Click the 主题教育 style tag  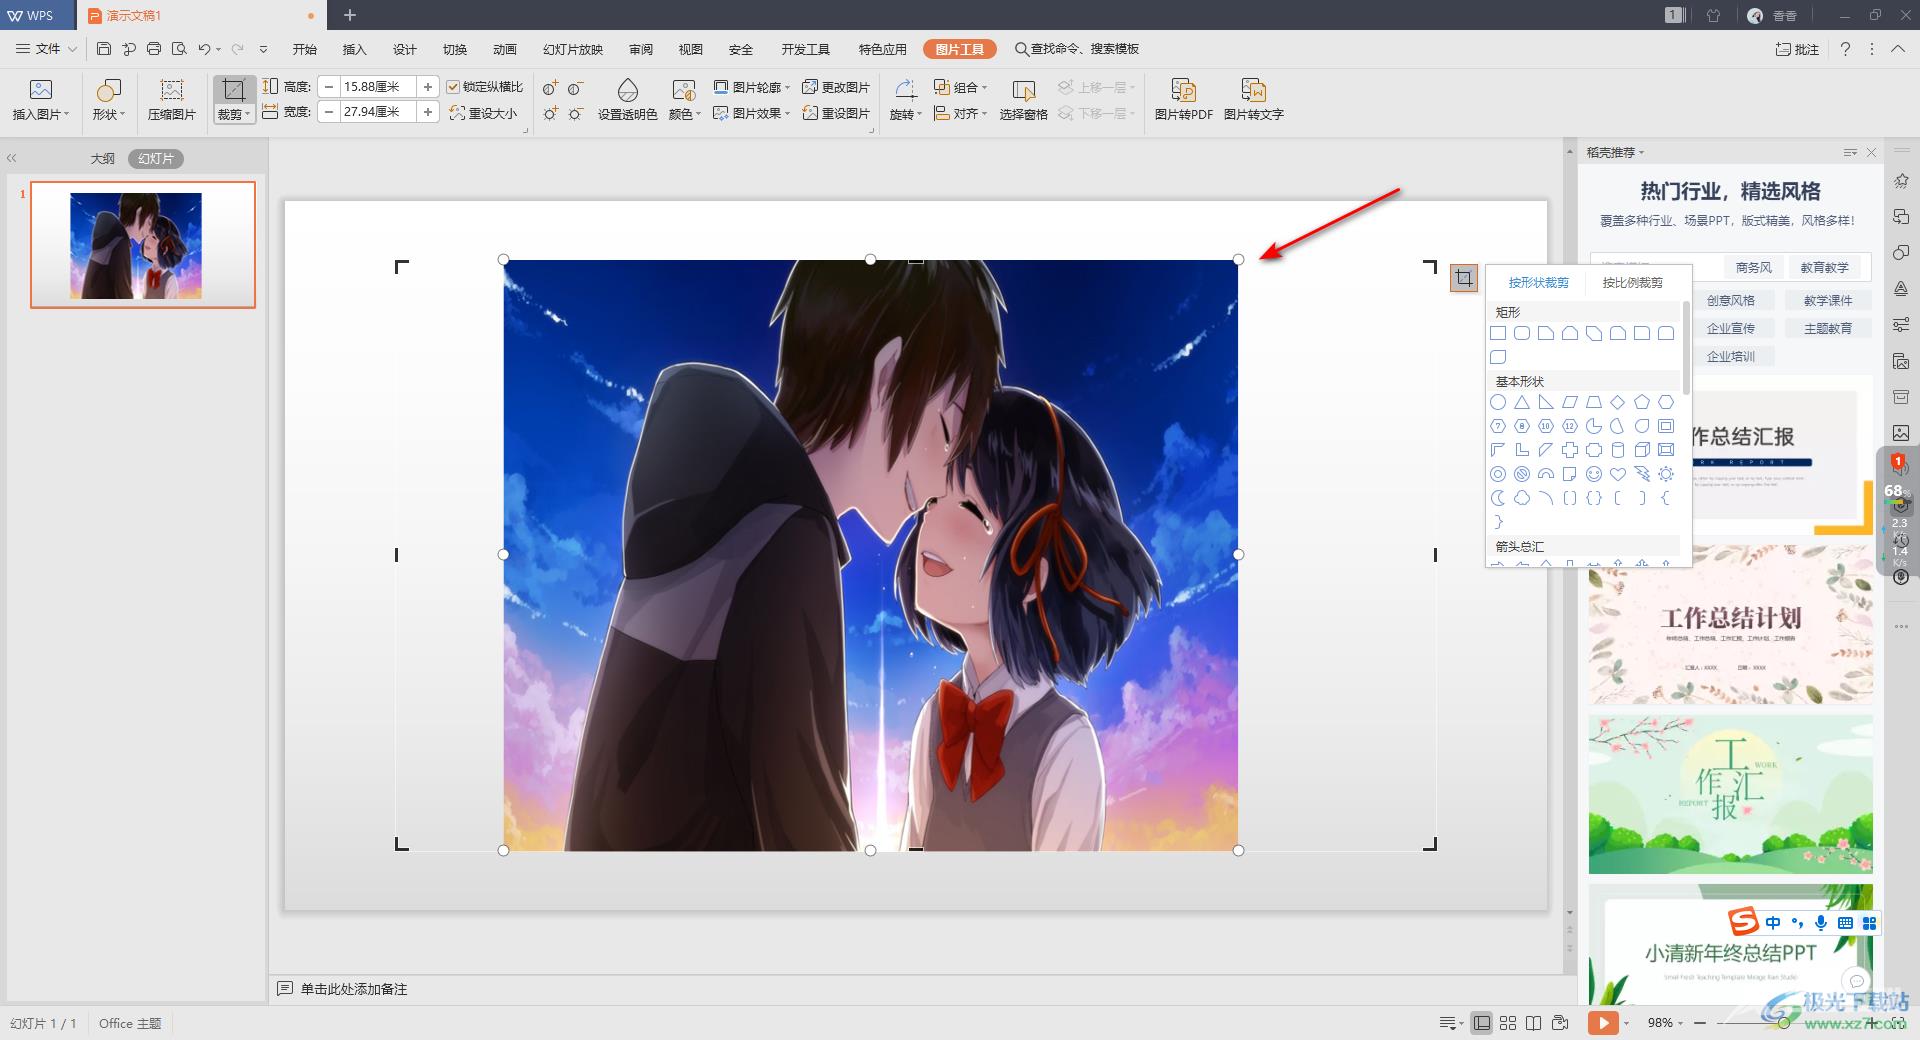[1827, 328]
